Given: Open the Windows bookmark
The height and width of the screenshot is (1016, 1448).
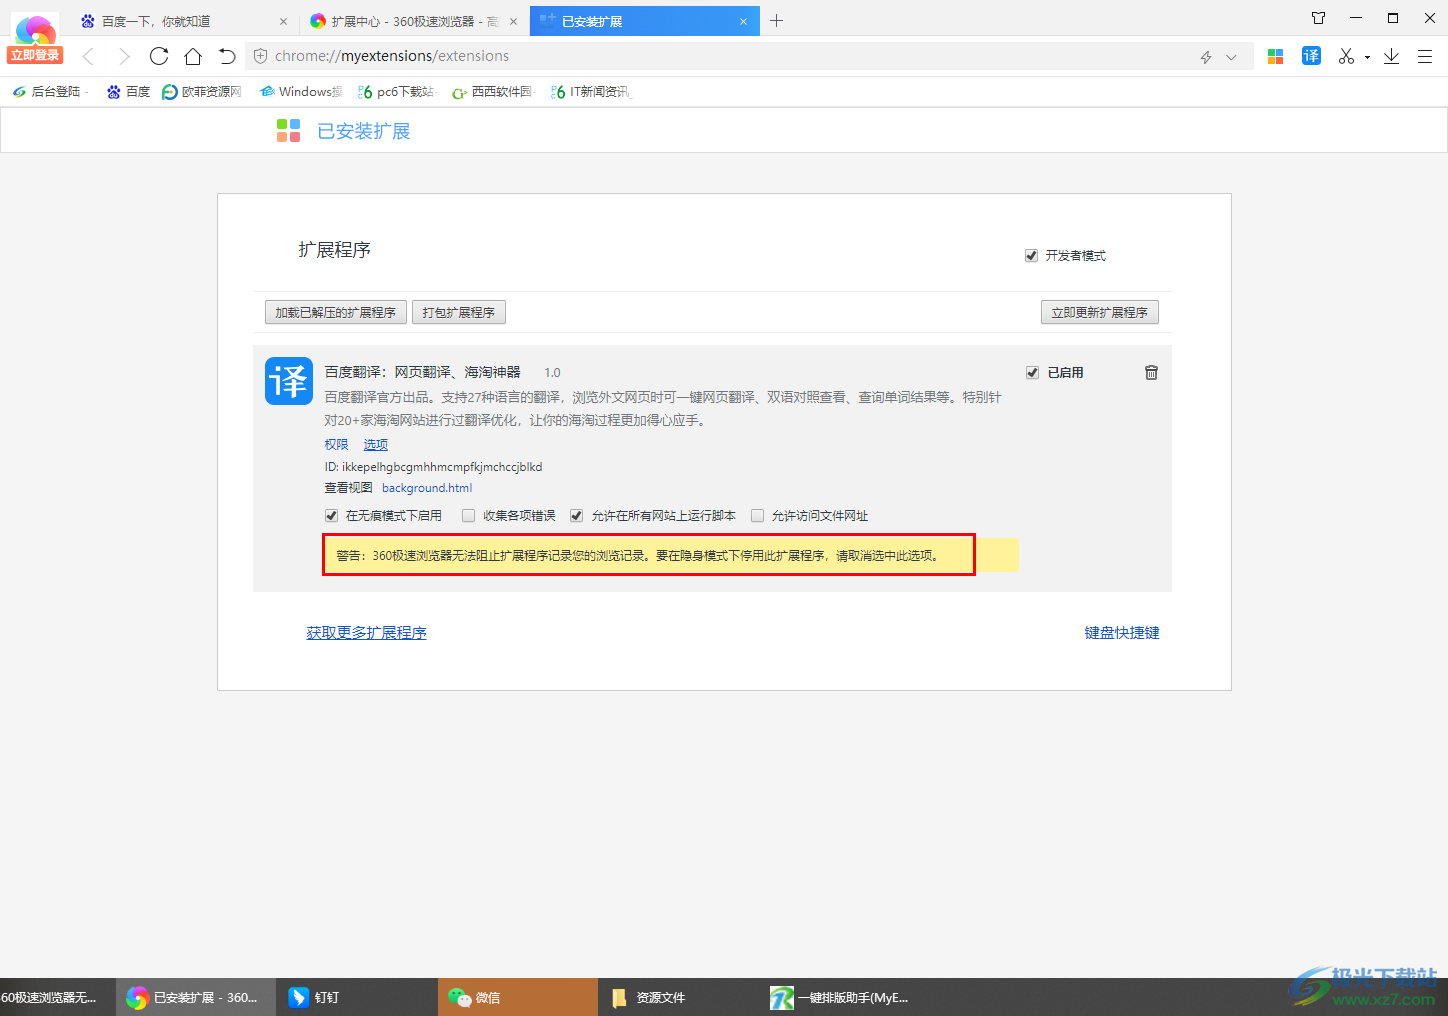Looking at the screenshot, I should [300, 92].
